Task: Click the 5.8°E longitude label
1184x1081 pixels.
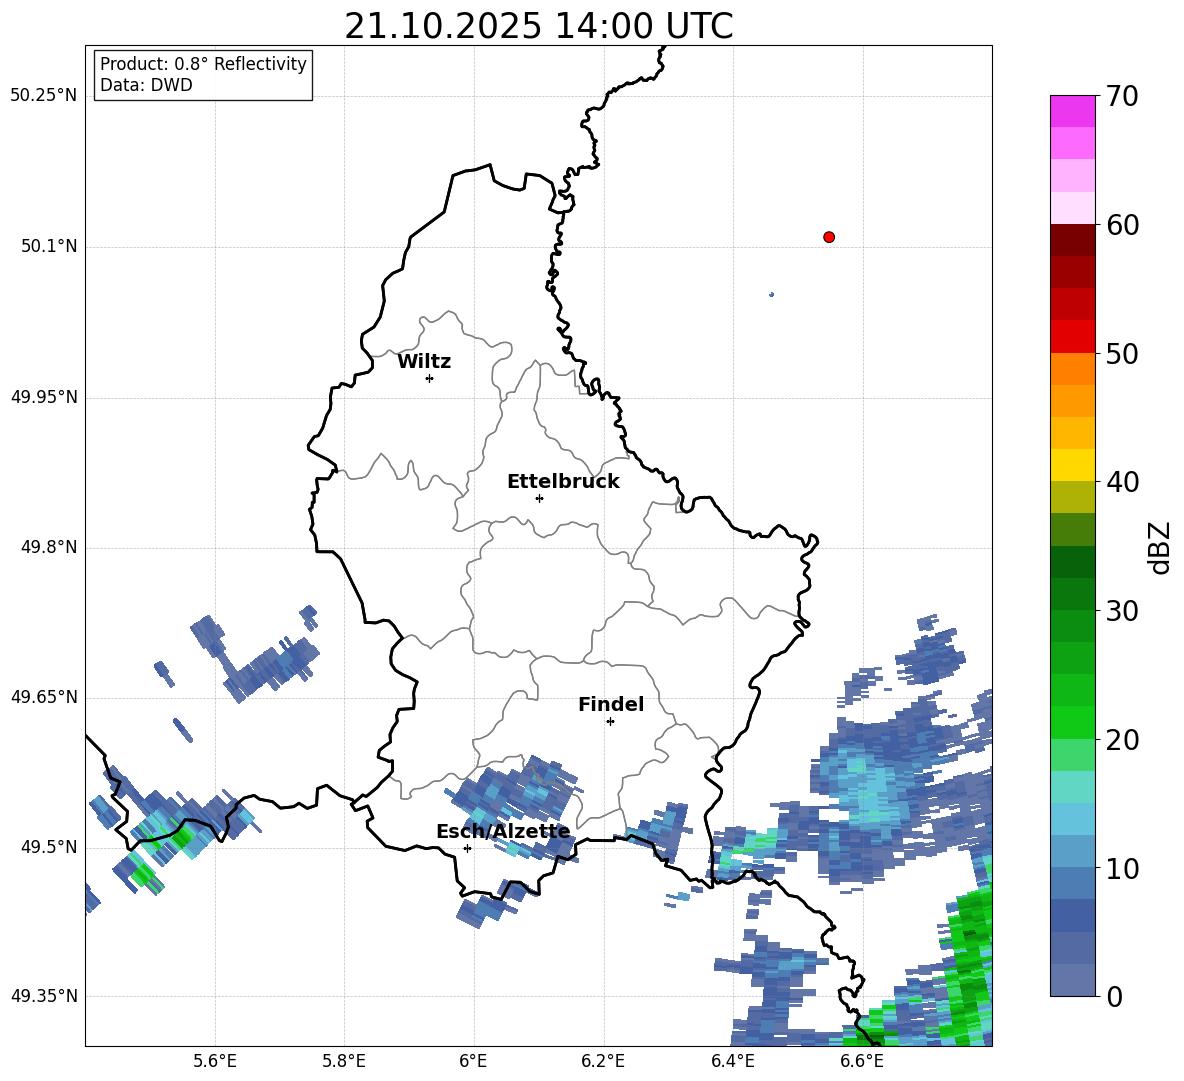Action: click(344, 1061)
